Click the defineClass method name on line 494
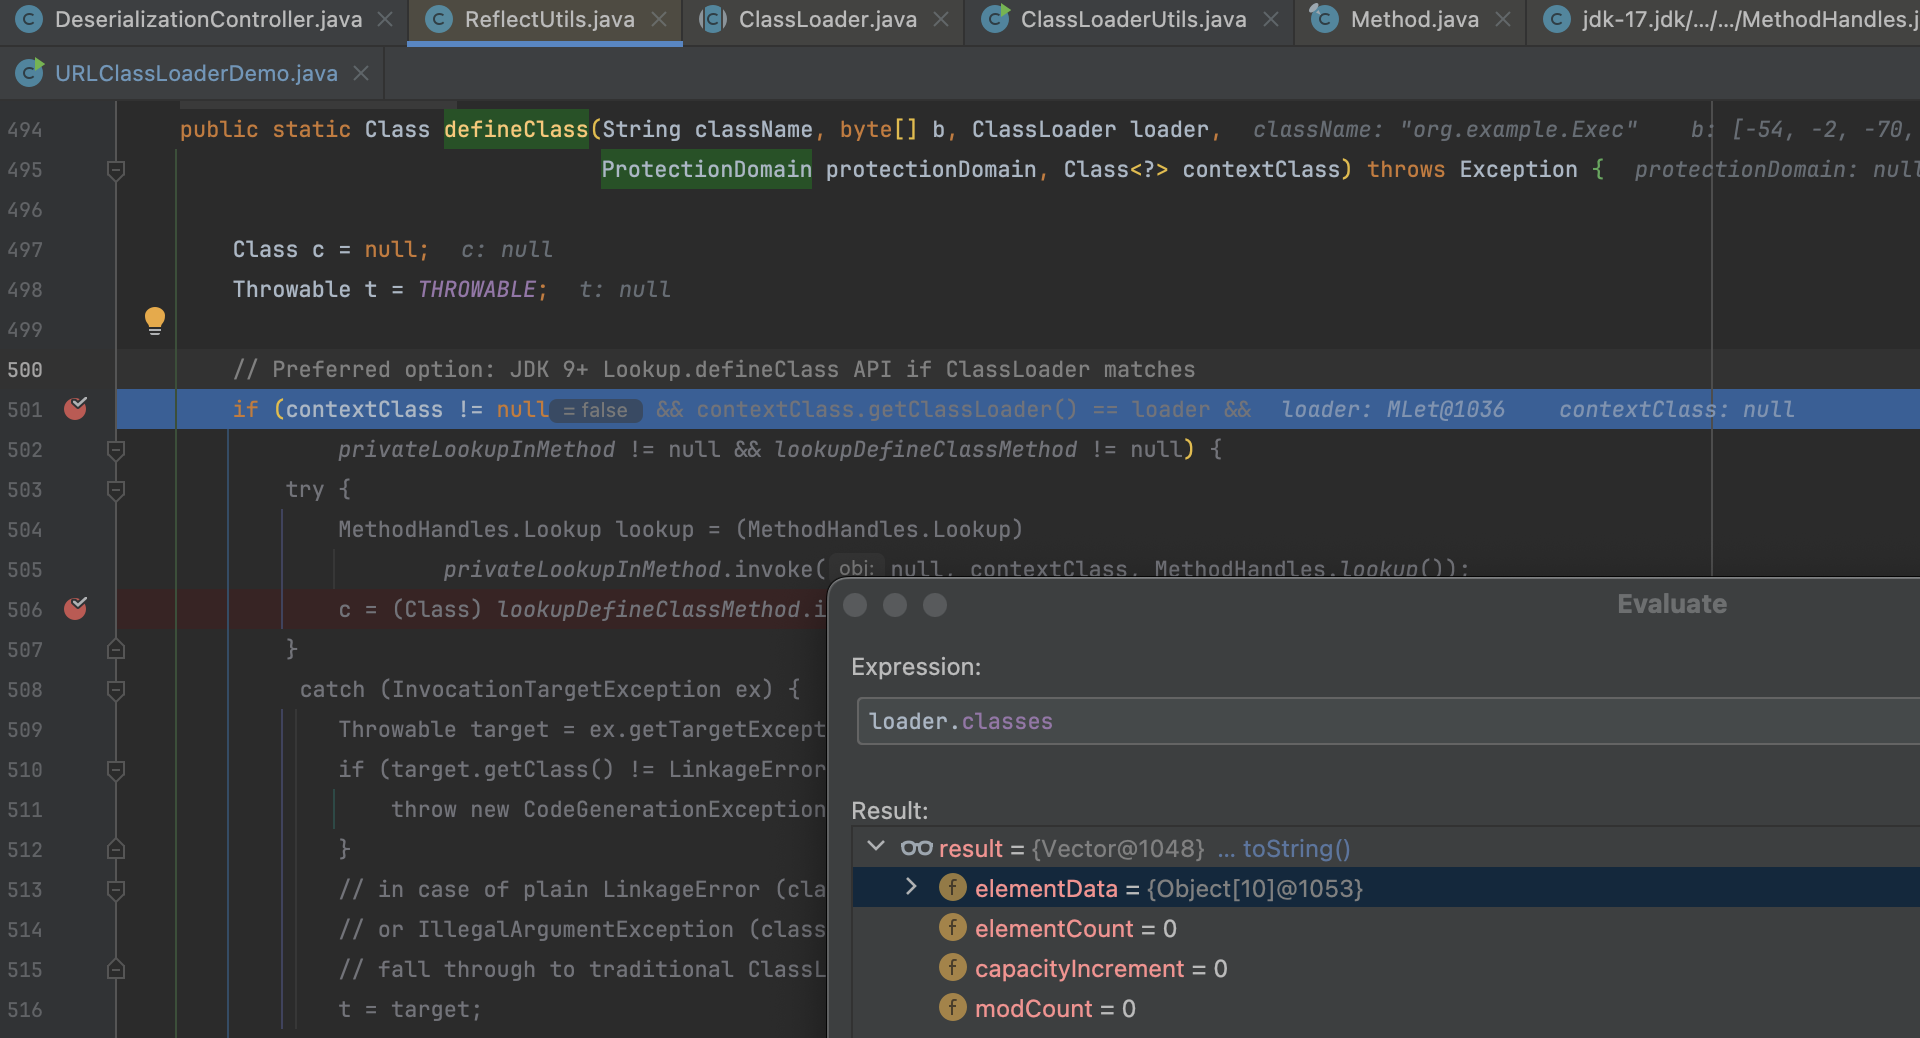 tap(516, 130)
